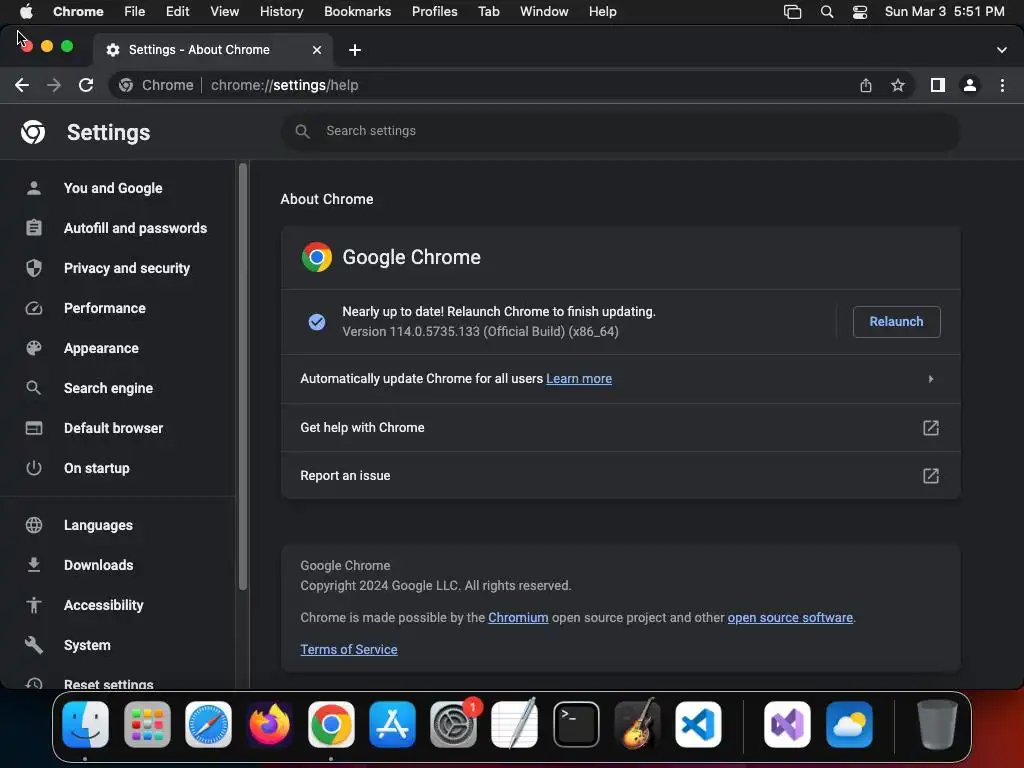Open Spotlight search in menu bar

(x=827, y=12)
